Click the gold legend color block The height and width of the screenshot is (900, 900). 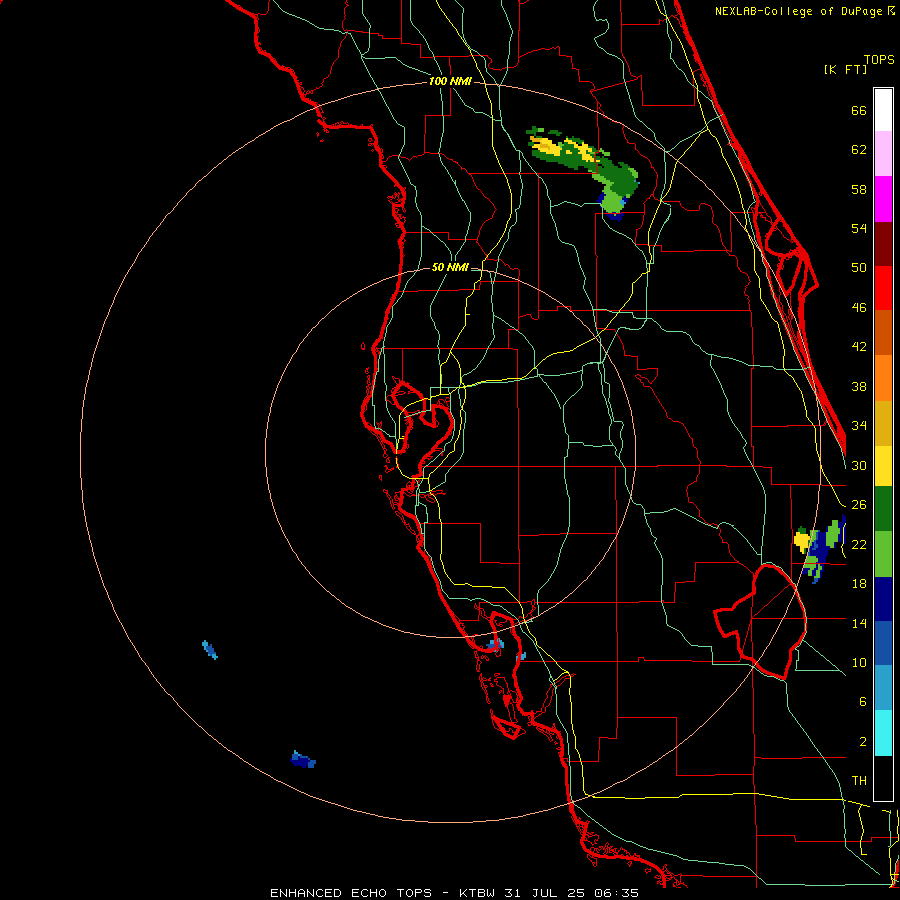coord(883,423)
